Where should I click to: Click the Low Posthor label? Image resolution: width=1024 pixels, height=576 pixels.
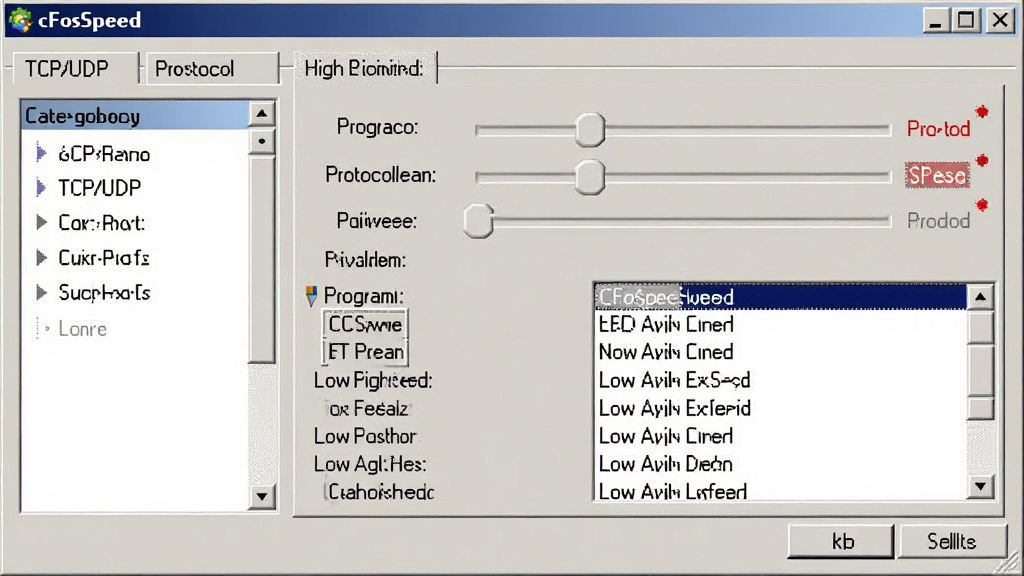coord(364,436)
